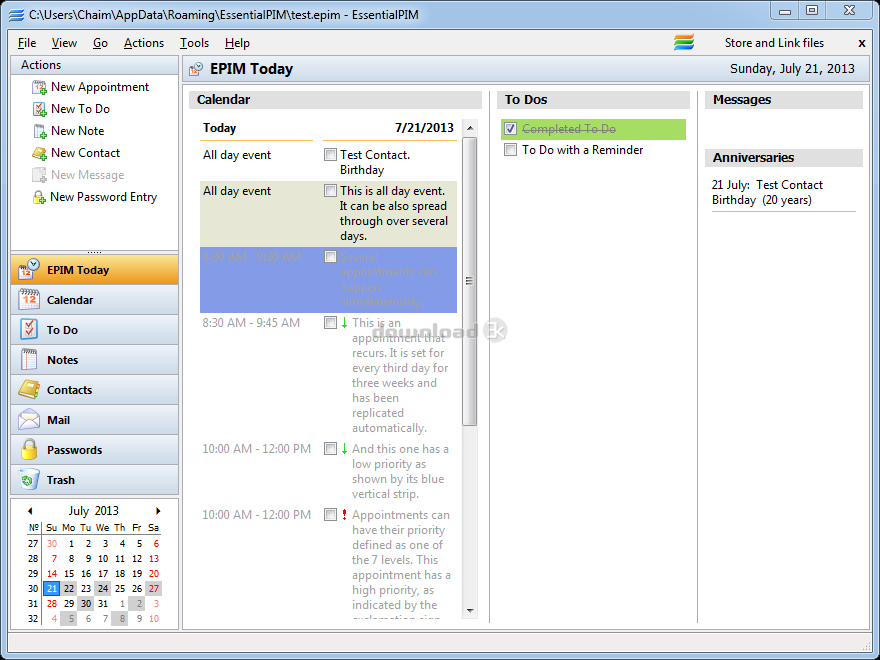880x660 pixels.
Task: Click Store and Link files
Action: [x=774, y=43]
